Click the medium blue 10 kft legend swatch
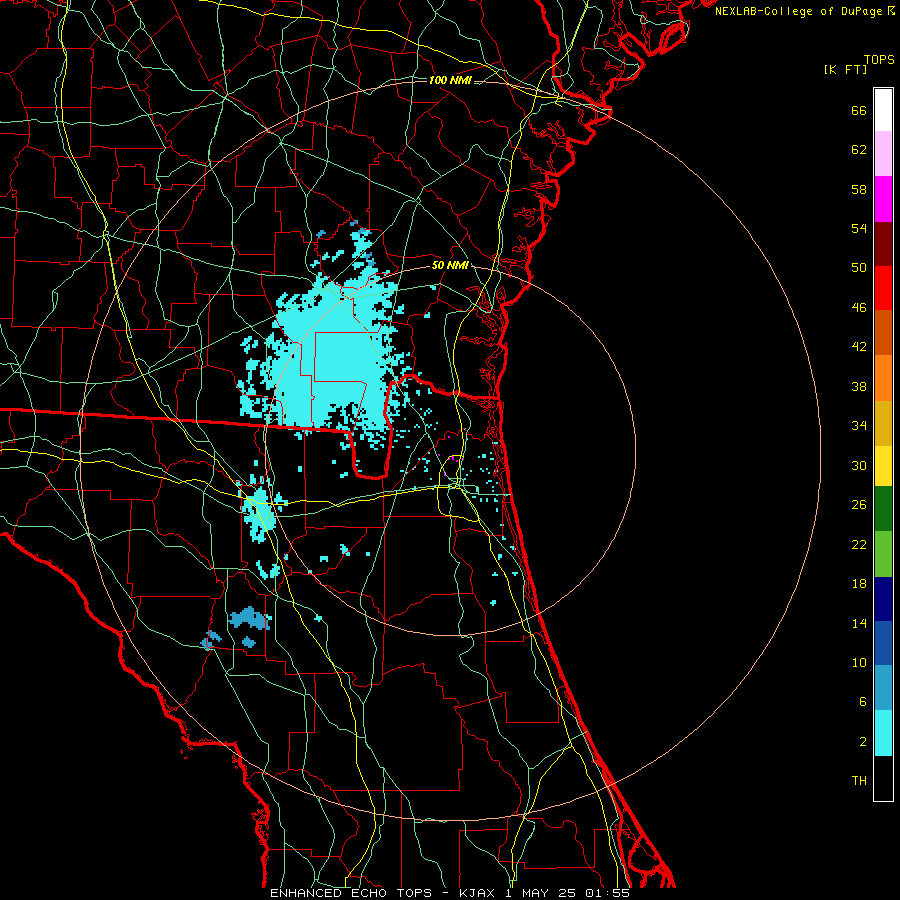This screenshot has height=900, width=900. 883,643
